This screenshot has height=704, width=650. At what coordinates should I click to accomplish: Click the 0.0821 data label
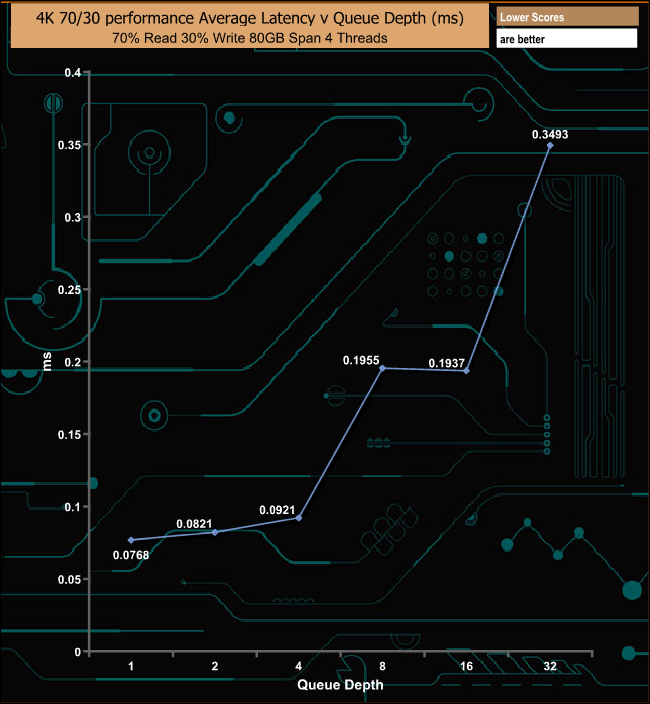(x=194, y=524)
